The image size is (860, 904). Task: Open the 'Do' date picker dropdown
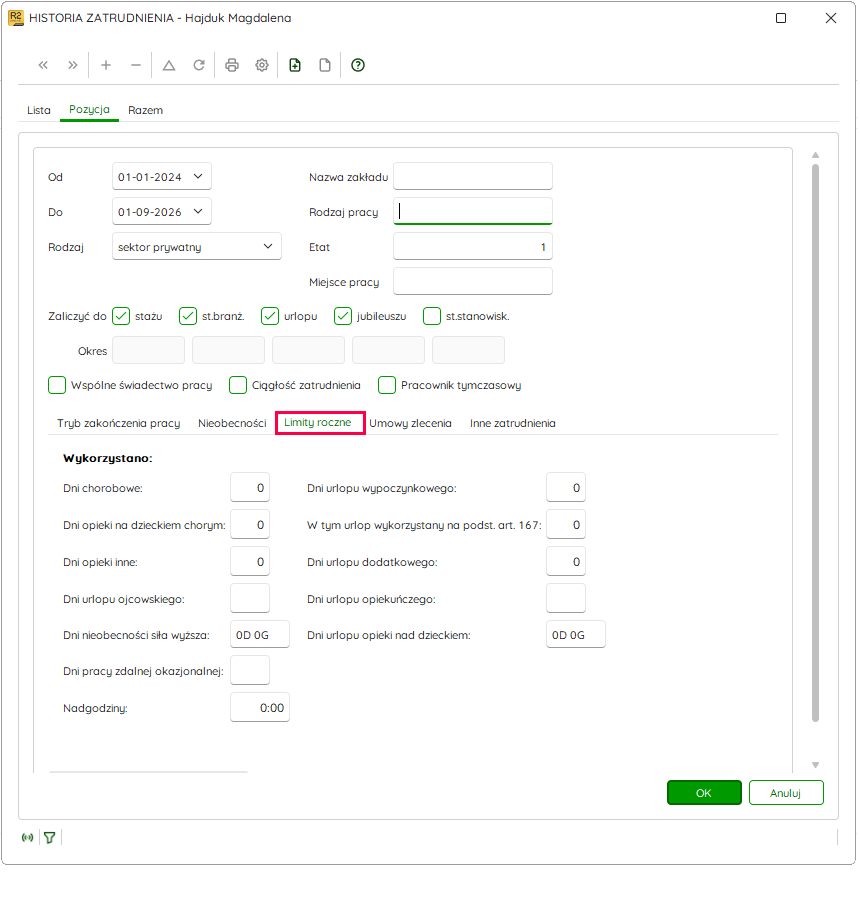(198, 212)
